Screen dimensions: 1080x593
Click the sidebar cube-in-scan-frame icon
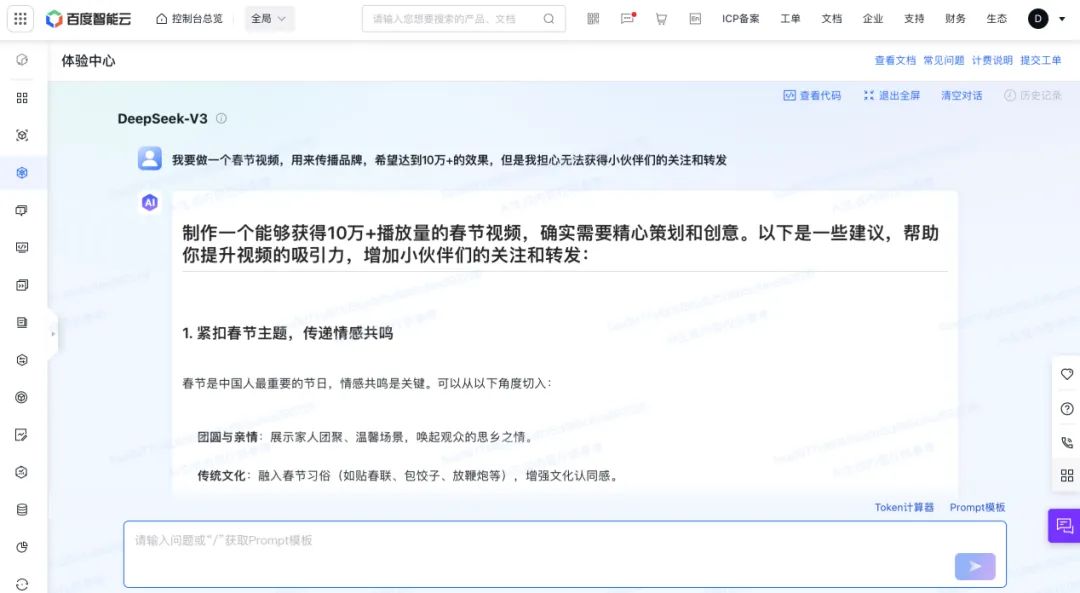22,136
